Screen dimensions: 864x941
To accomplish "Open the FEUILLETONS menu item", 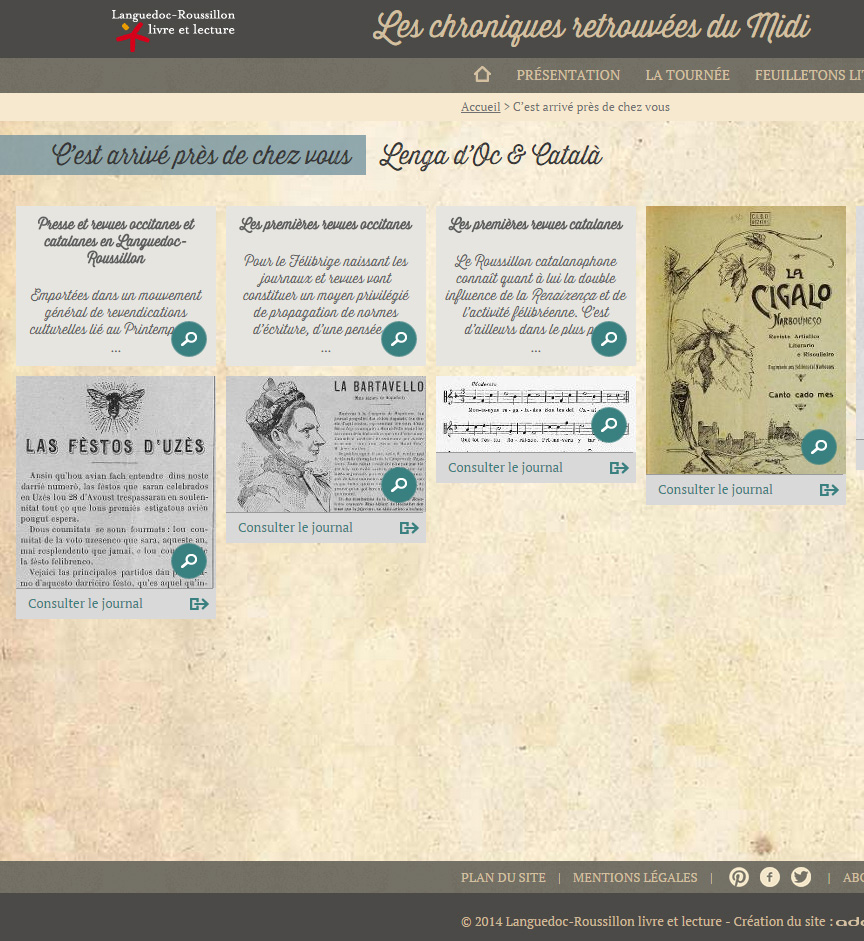I will (x=809, y=75).
